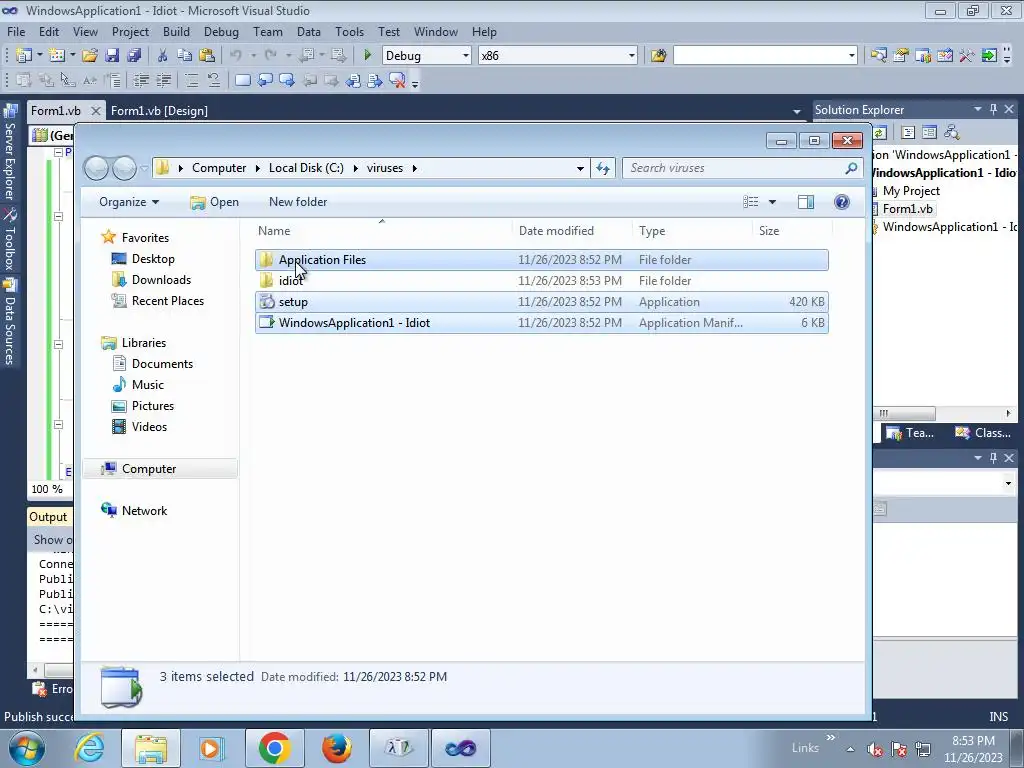Click the Uncomment Lines icon
The width and height of the screenshot is (1024, 768).
pos(214,80)
